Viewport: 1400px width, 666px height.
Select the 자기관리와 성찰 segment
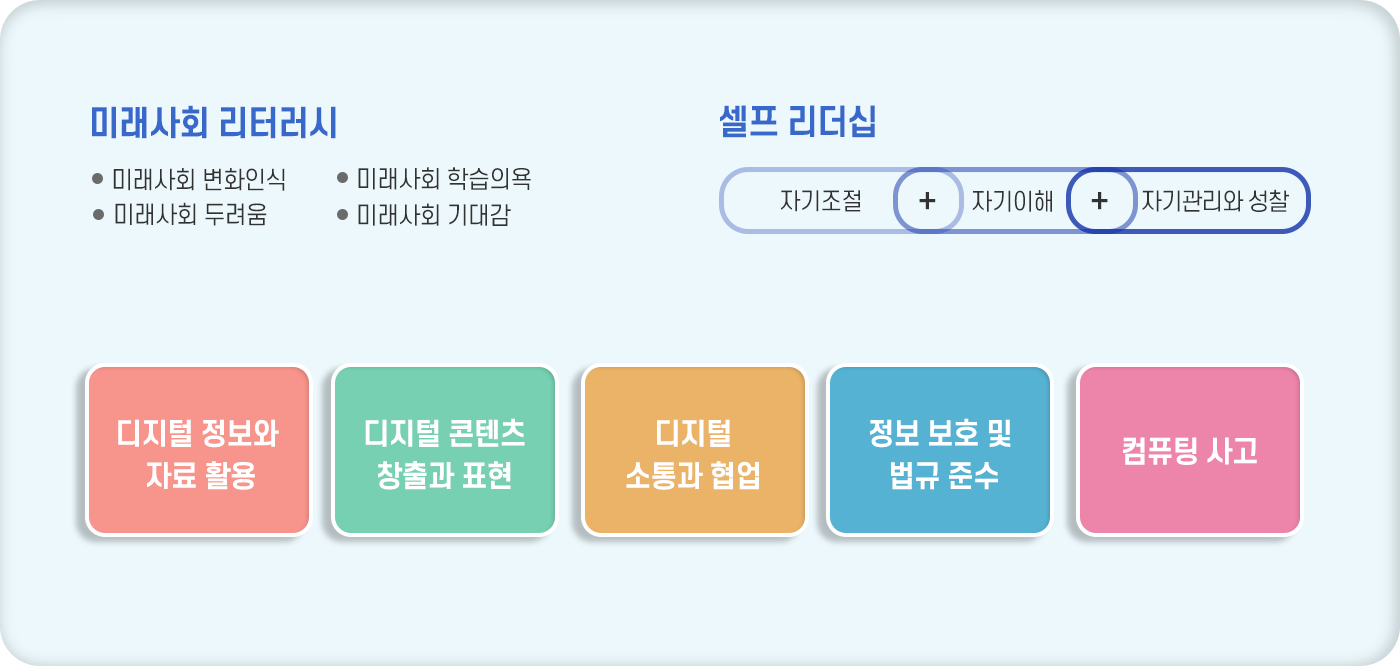(x=1215, y=201)
